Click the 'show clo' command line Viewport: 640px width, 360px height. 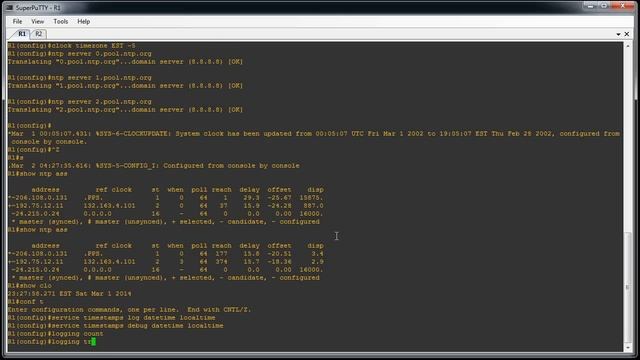tap(29, 286)
